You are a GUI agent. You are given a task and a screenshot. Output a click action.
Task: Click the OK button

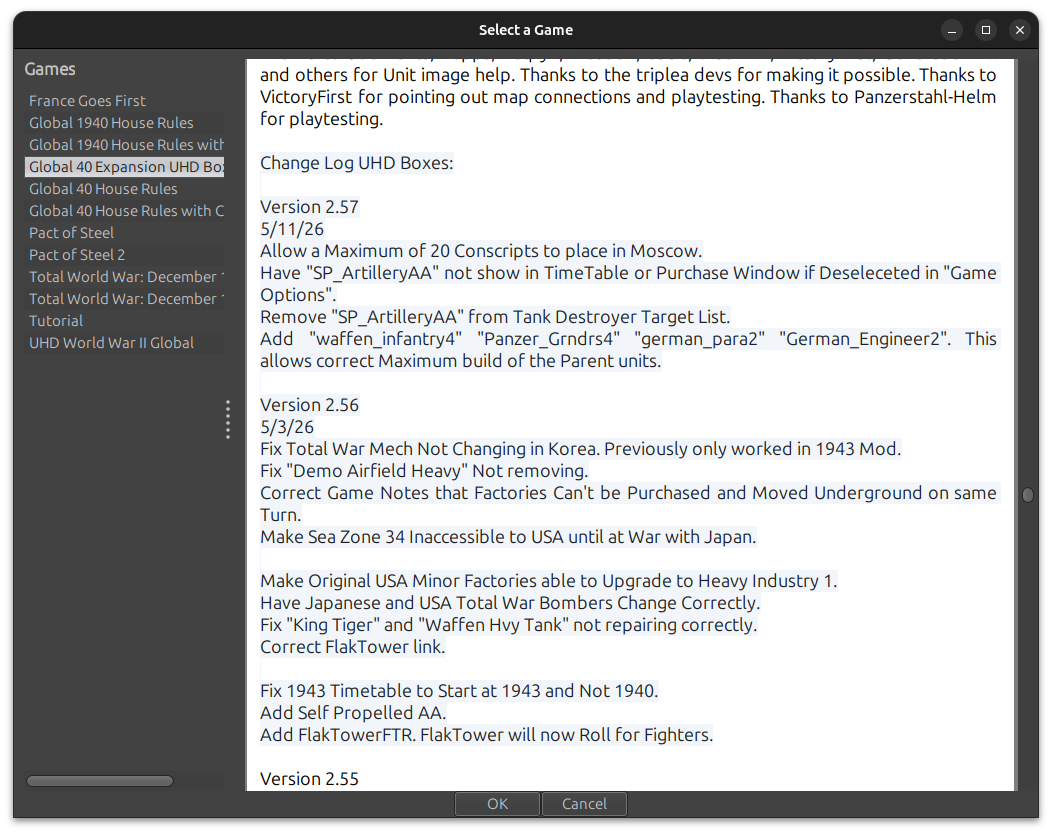pyautogui.click(x=497, y=804)
